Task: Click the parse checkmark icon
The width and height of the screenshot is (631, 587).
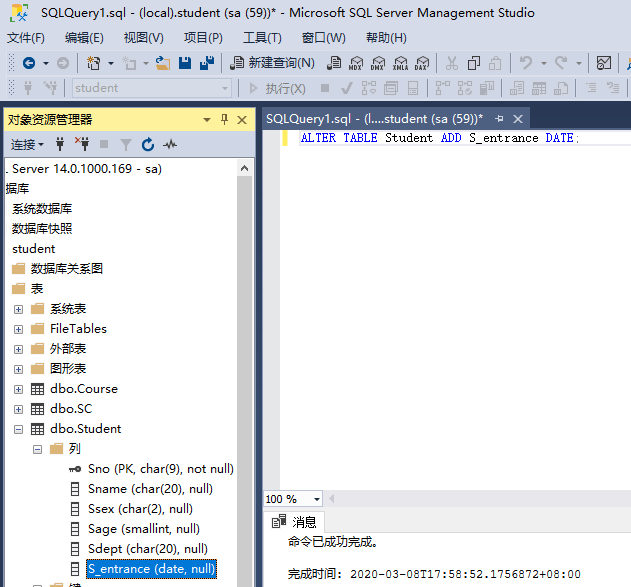Action: (346, 88)
